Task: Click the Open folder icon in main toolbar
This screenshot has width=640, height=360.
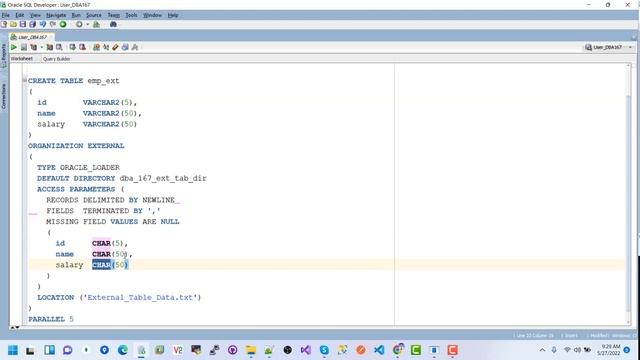Action: tap(13, 24)
